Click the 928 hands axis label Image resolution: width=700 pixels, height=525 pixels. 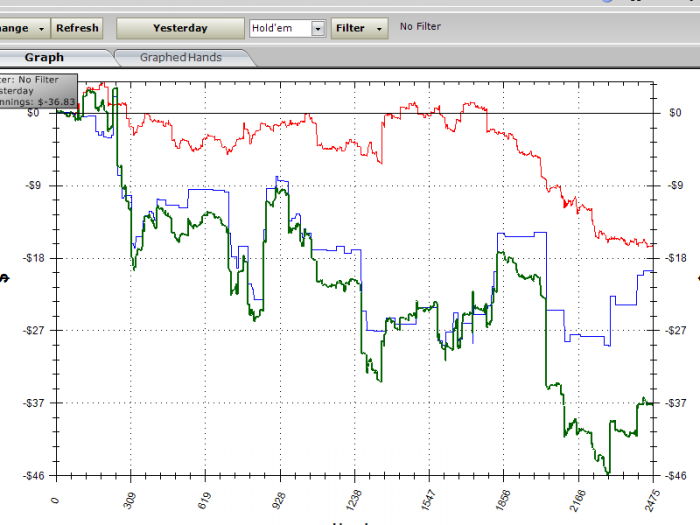click(x=279, y=501)
